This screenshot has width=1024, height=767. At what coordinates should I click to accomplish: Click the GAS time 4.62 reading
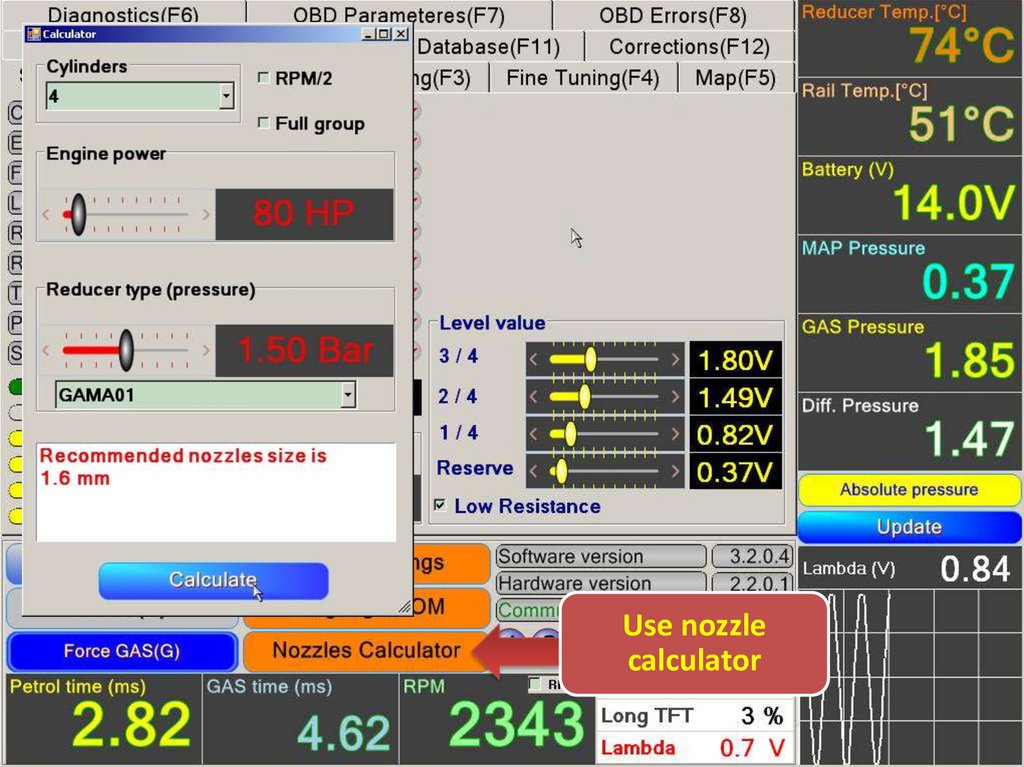click(x=344, y=732)
